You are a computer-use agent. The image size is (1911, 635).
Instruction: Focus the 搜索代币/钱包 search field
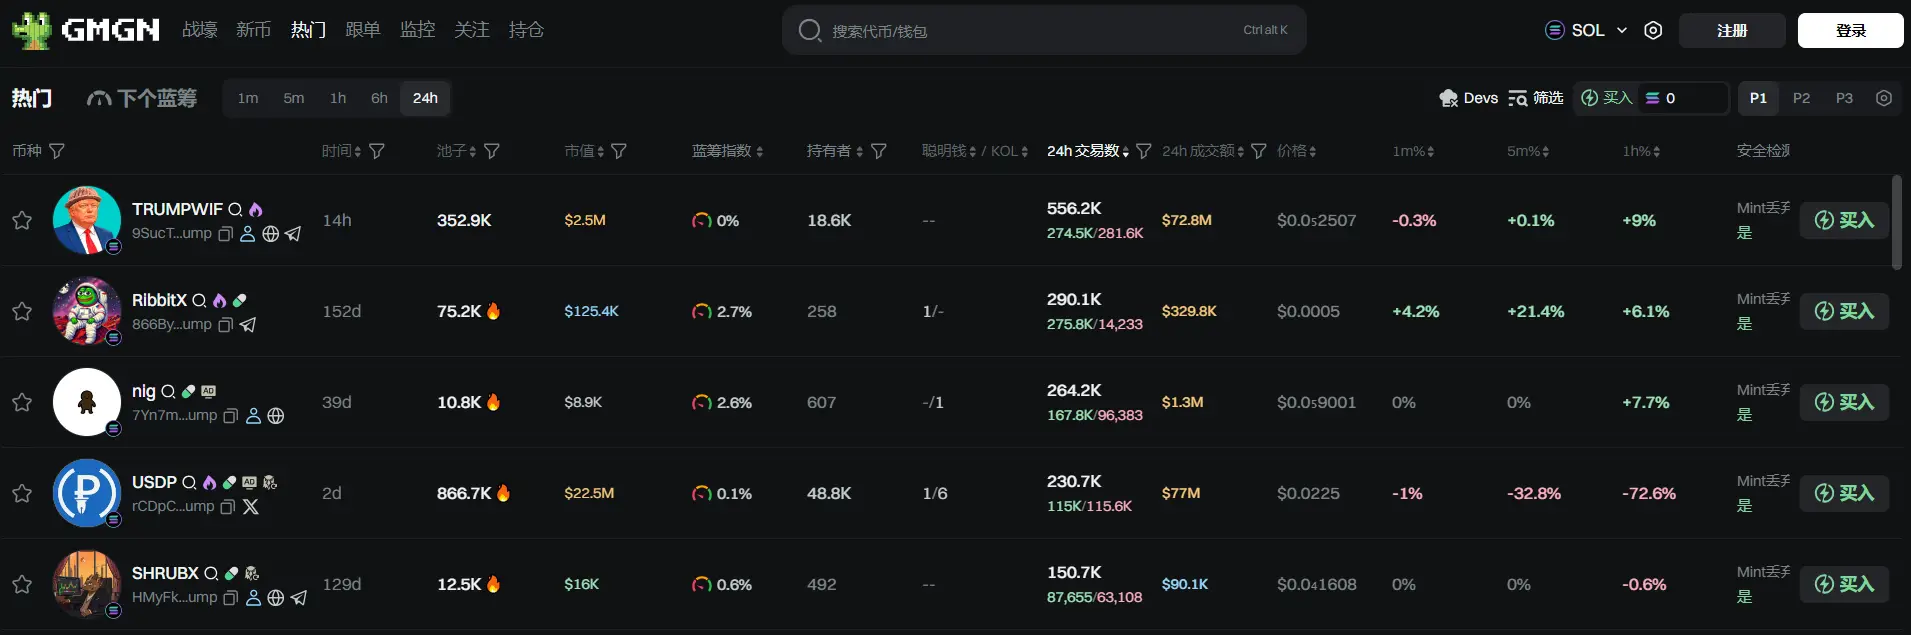(x=1030, y=31)
